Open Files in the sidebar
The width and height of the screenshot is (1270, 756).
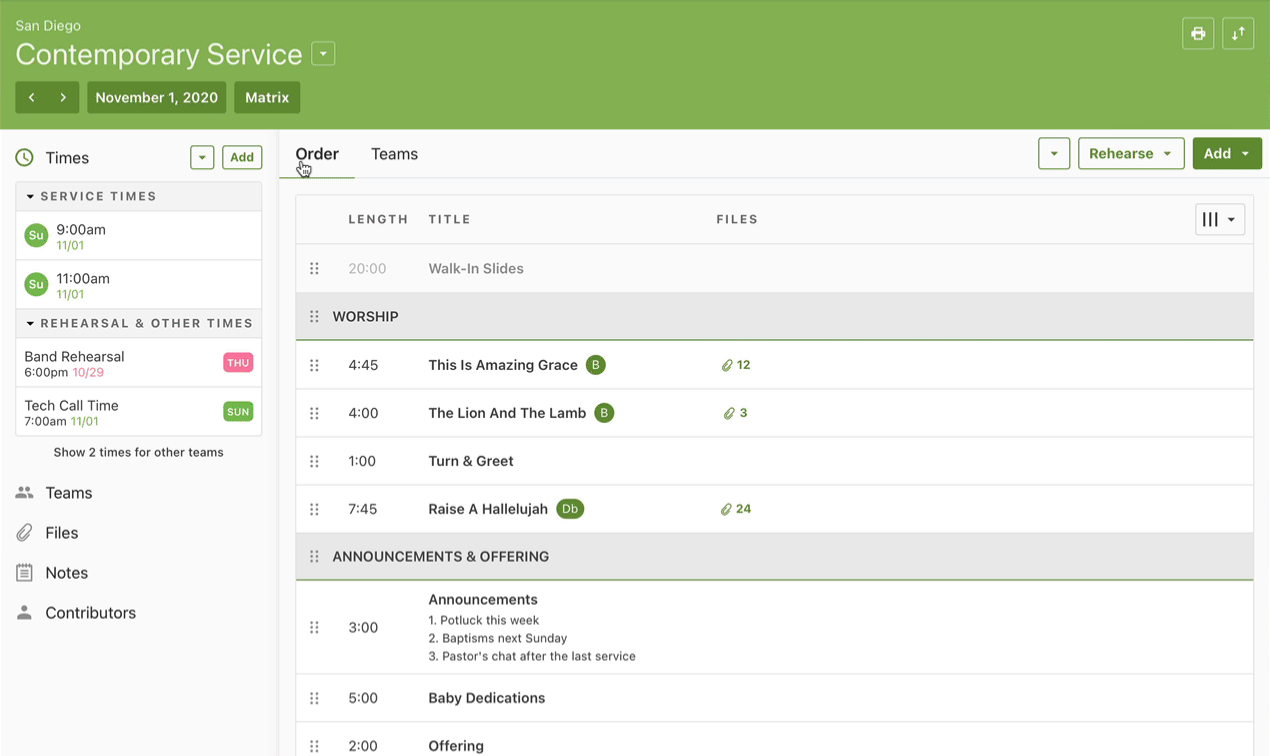pos(61,533)
